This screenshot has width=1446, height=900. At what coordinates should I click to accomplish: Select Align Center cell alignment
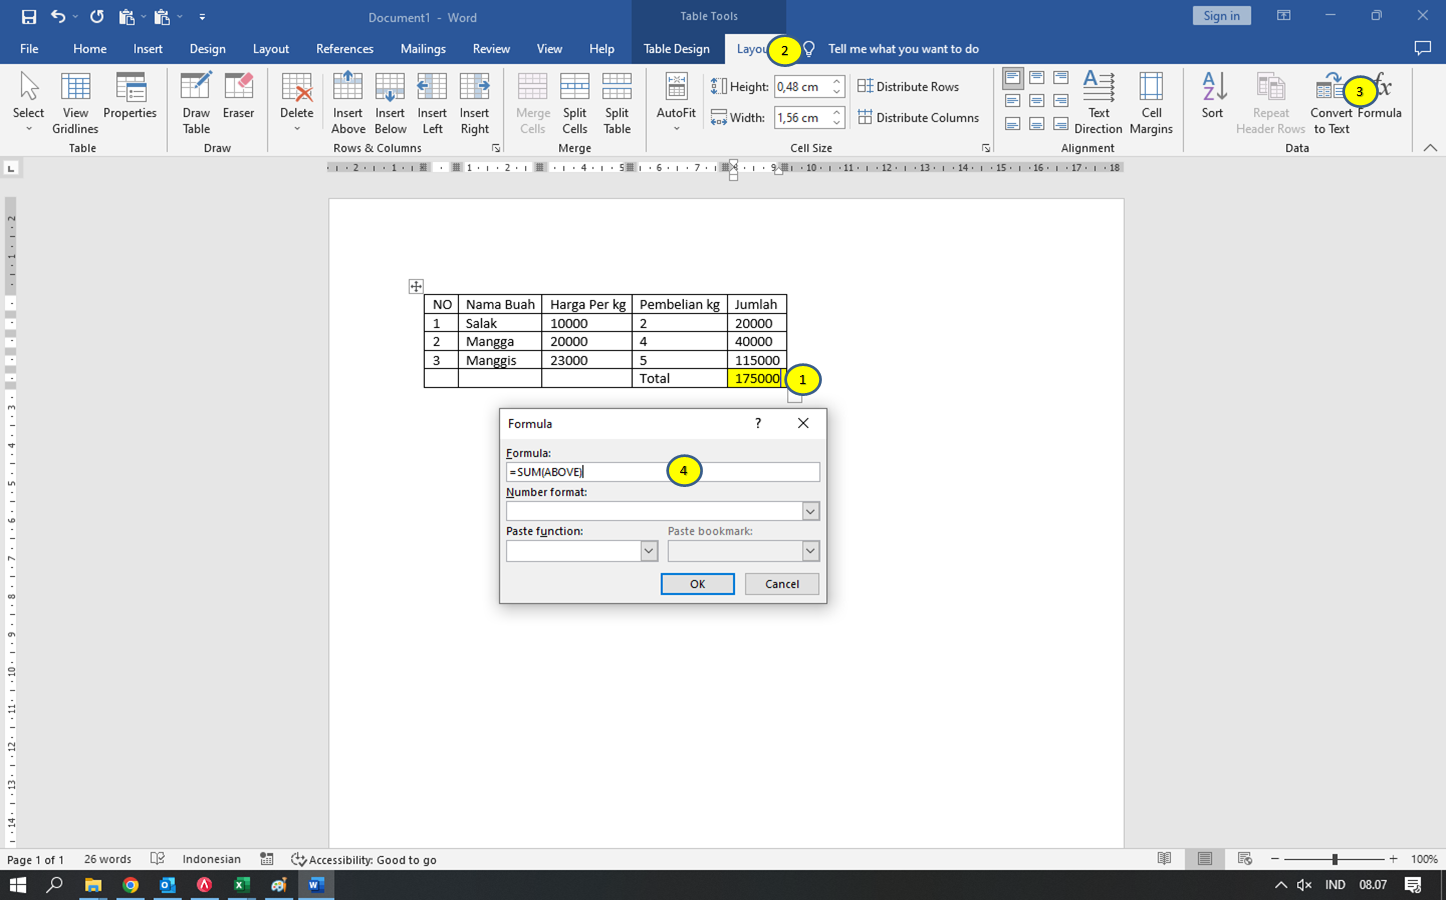[1037, 101]
